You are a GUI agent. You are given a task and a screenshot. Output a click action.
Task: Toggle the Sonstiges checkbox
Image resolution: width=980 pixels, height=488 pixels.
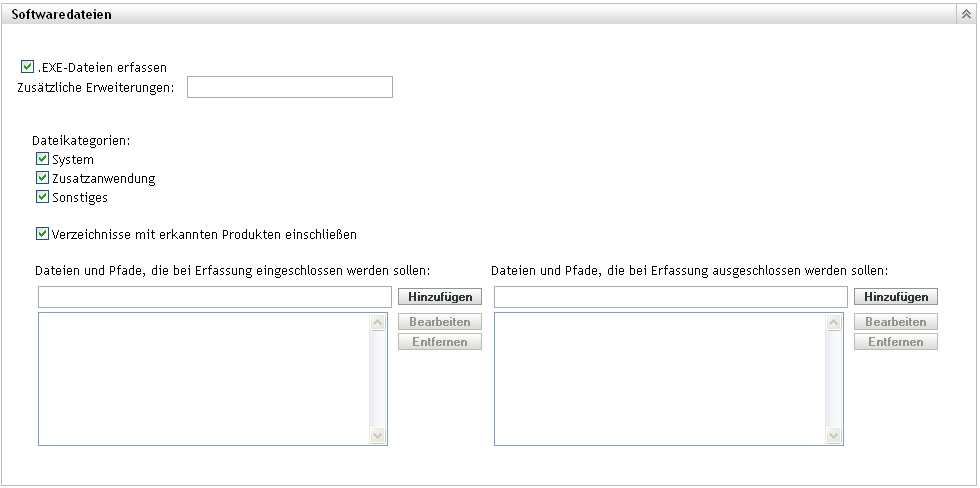point(42,197)
